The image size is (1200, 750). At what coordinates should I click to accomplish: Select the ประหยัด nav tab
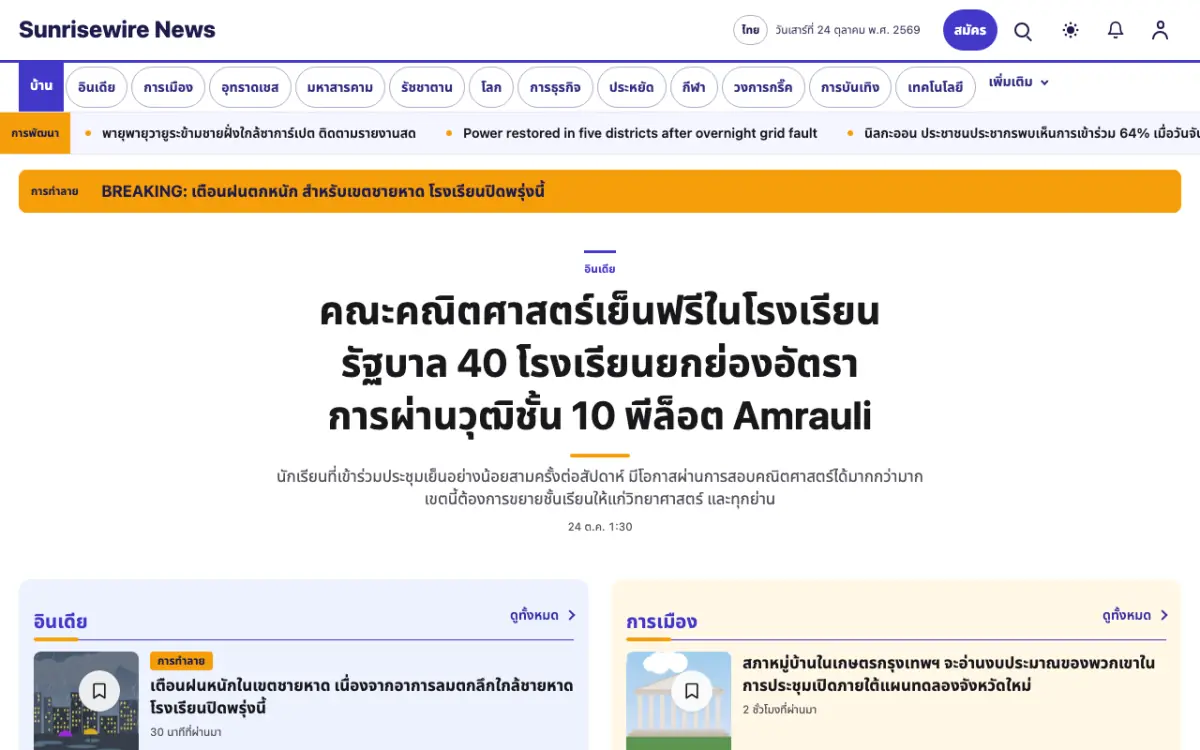tap(632, 87)
